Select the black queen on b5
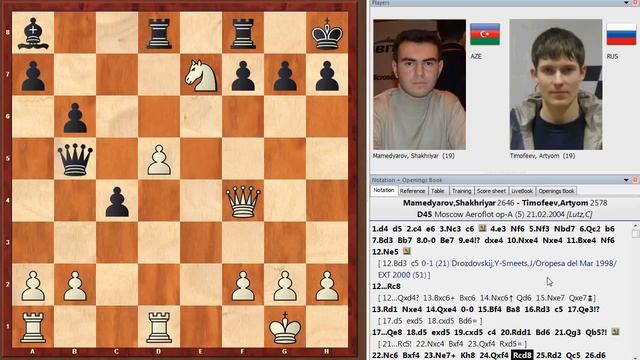Viewport: 640px width, 360px height. 75,160
